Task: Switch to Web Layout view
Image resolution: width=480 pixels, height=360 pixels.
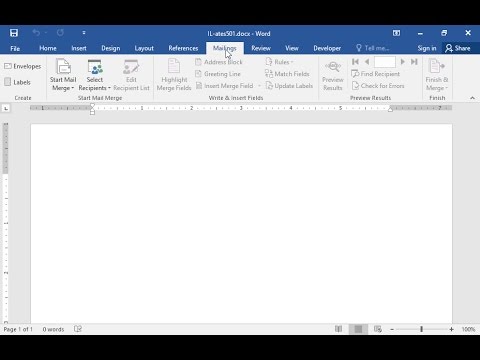Action: click(378, 329)
